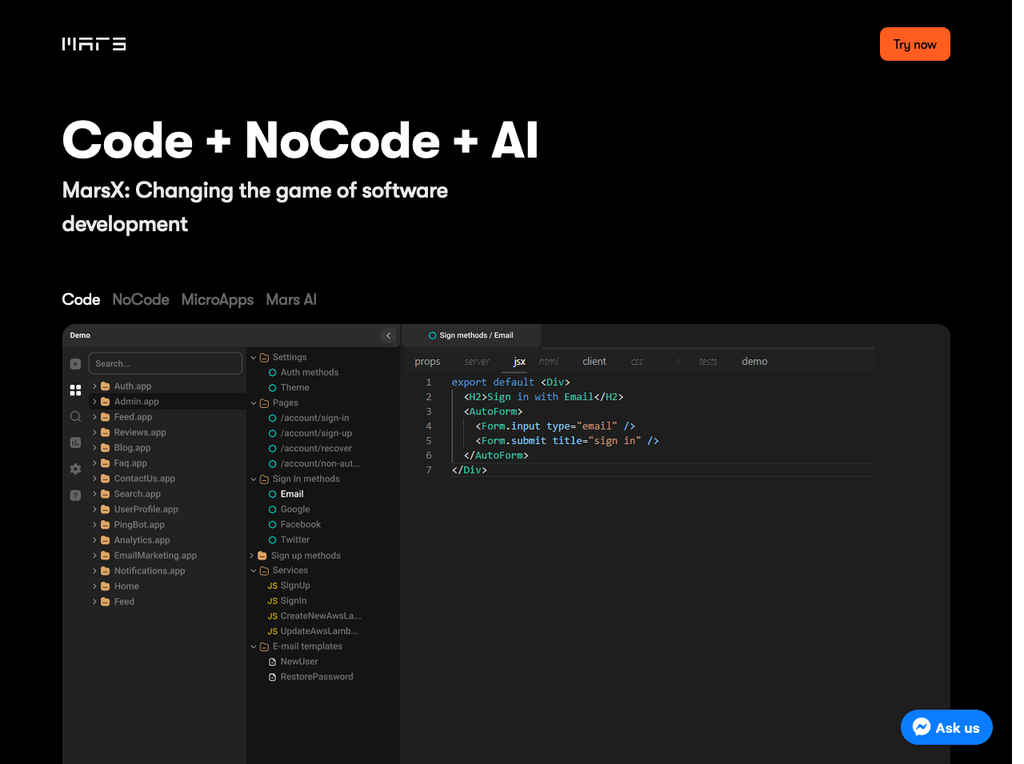Expand the Auth.app folder chevron
Viewport: 1024px width, 764px height.
coord(95,386)
